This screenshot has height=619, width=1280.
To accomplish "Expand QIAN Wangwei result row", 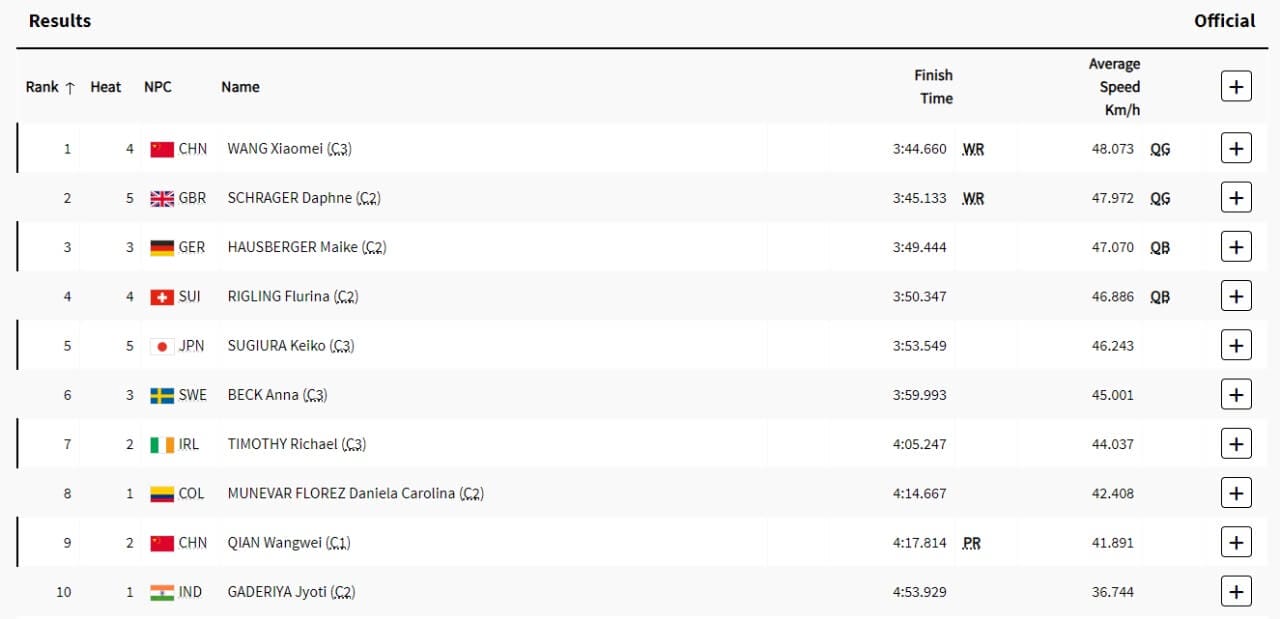I will [x=1236, y=543].
